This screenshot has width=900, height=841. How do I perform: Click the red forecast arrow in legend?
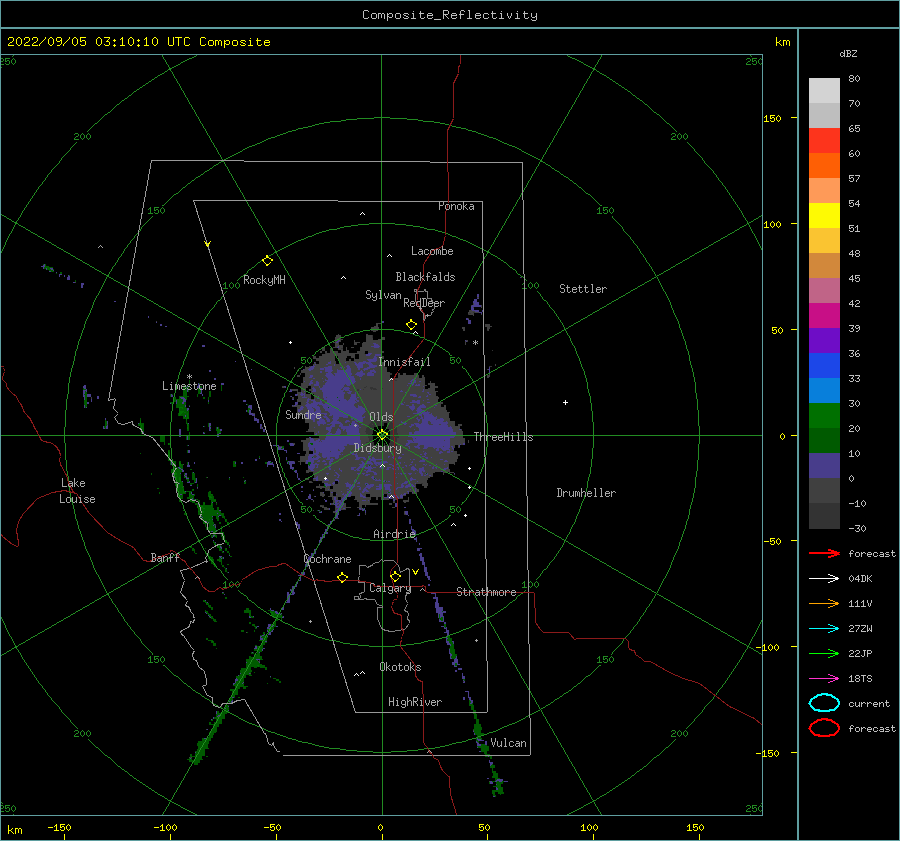tap(824, 553)
